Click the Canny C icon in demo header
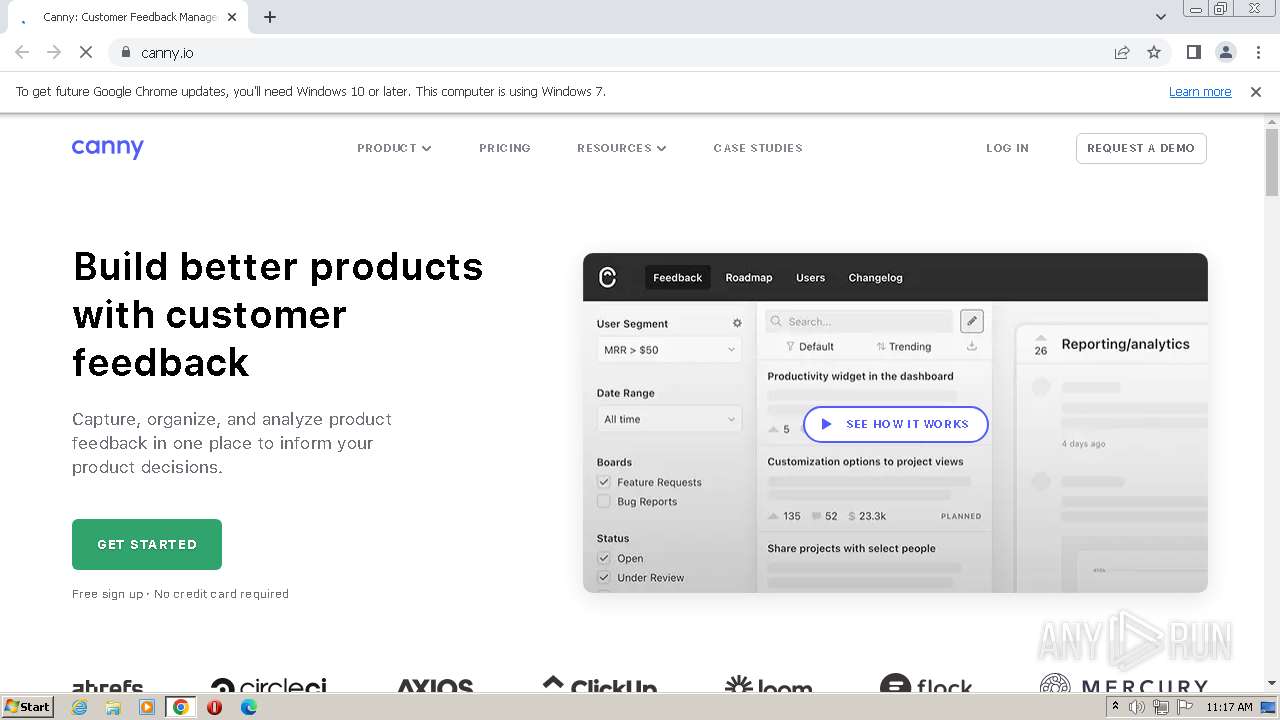The height and width of the screenshot is (720, 1280). [x=607, y=278]
